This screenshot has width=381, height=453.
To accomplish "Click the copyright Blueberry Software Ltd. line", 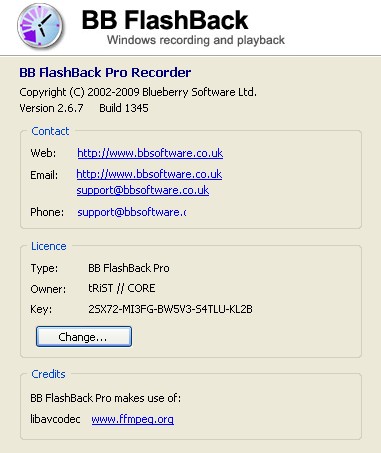I will pyautogui.click(x=138, y=92).
